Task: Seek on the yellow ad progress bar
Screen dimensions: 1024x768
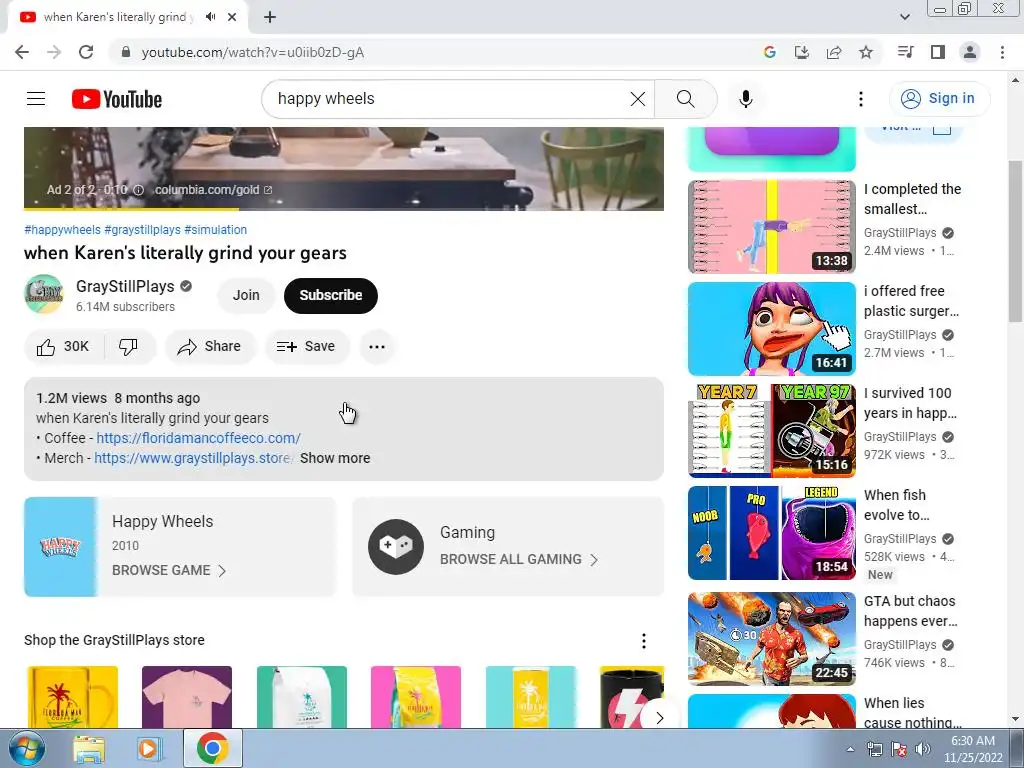Action: pos(344,209)
